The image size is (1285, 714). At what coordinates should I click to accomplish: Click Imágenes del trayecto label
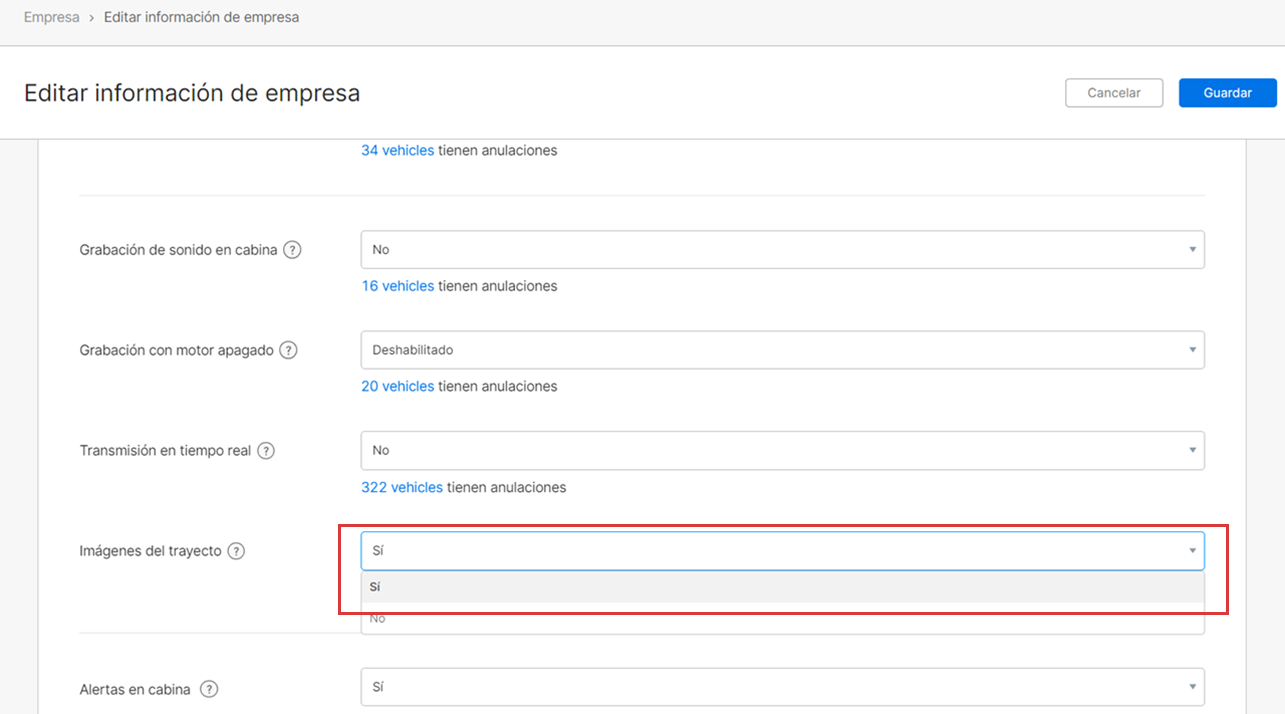pos(150,551)
